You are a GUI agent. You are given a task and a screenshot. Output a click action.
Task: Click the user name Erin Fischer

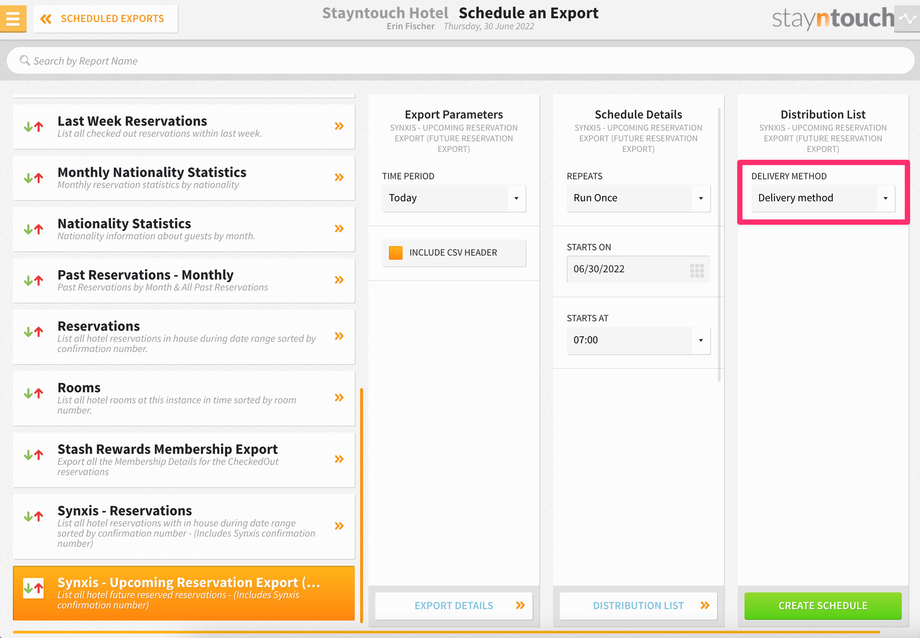(411, 26)
